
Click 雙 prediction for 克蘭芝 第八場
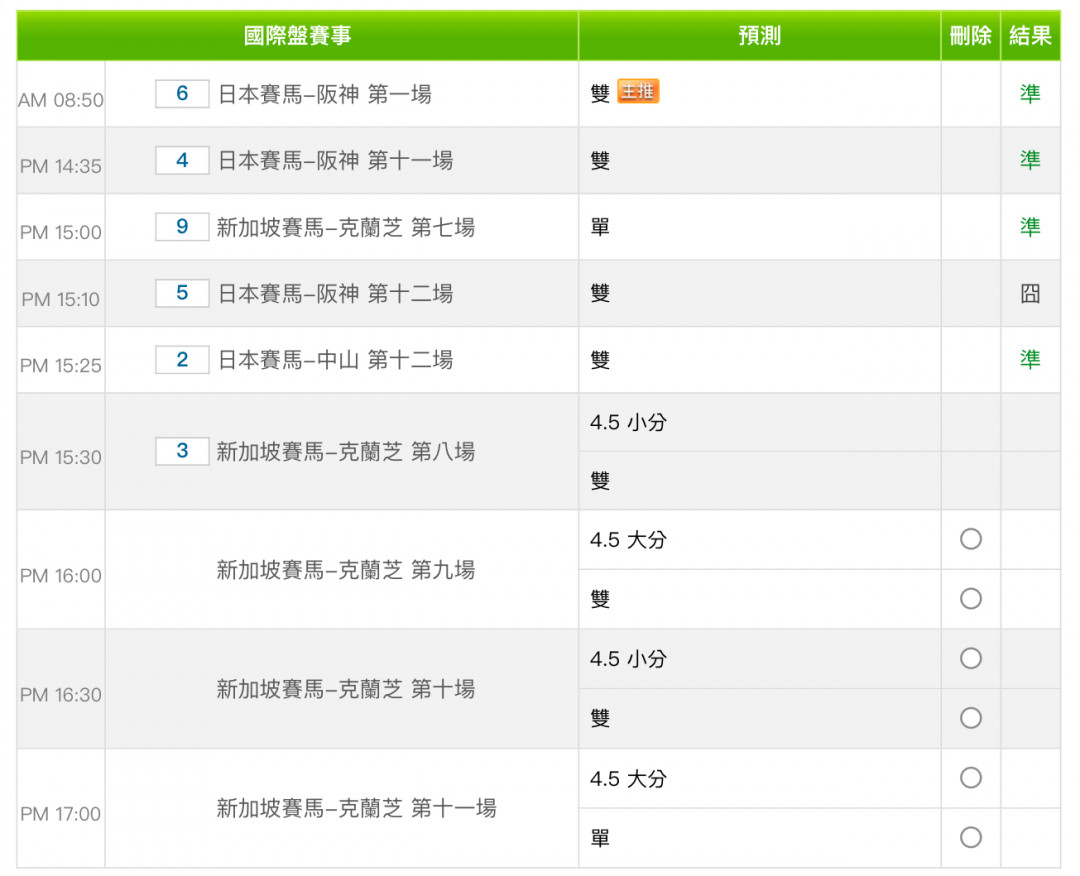(600, 480)
